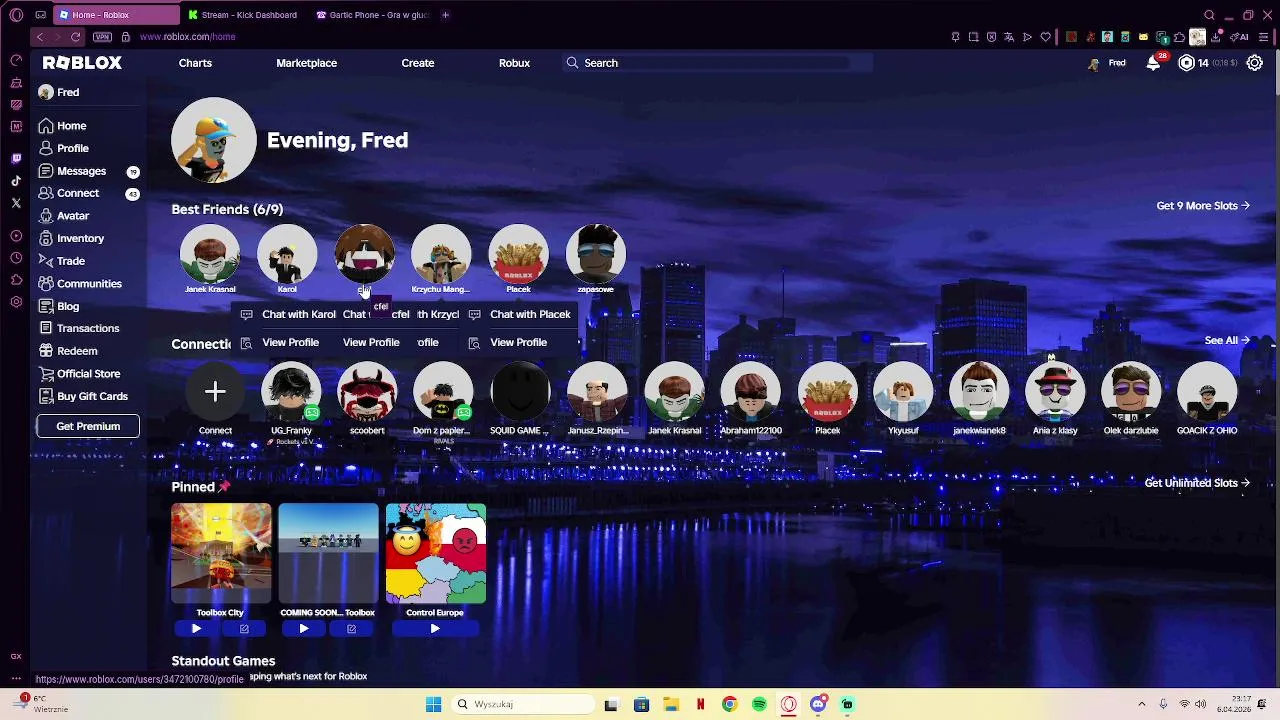Click the Get Premium button
Screen dimensions: 1280x720
[x=88, y=426]
